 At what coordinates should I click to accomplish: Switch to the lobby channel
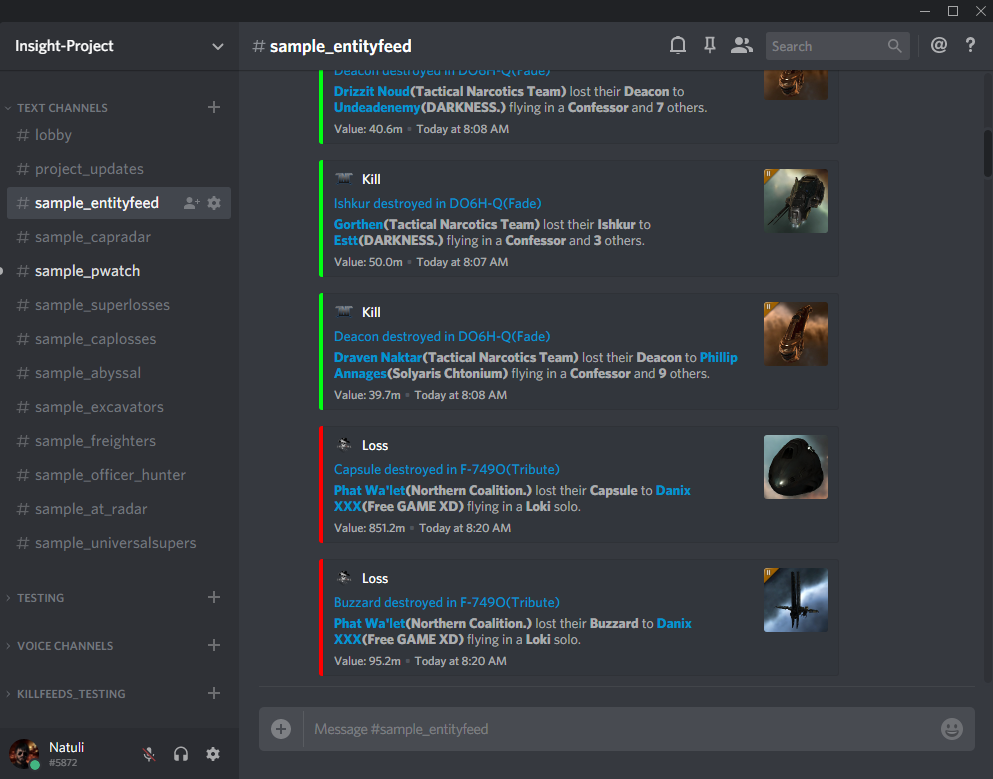(118, 135)
